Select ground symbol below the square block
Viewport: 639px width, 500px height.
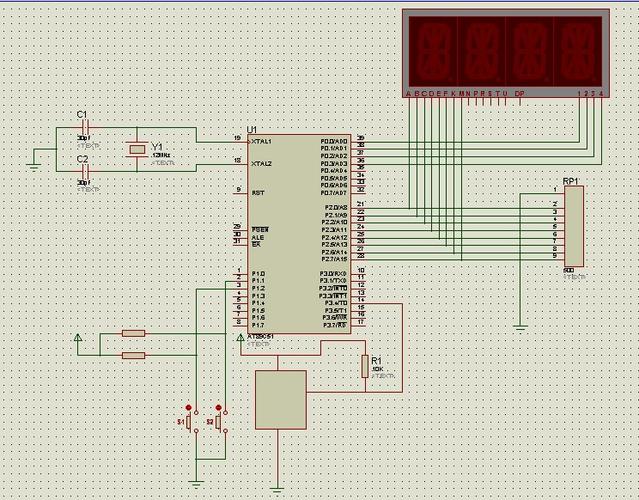point(278,489)
